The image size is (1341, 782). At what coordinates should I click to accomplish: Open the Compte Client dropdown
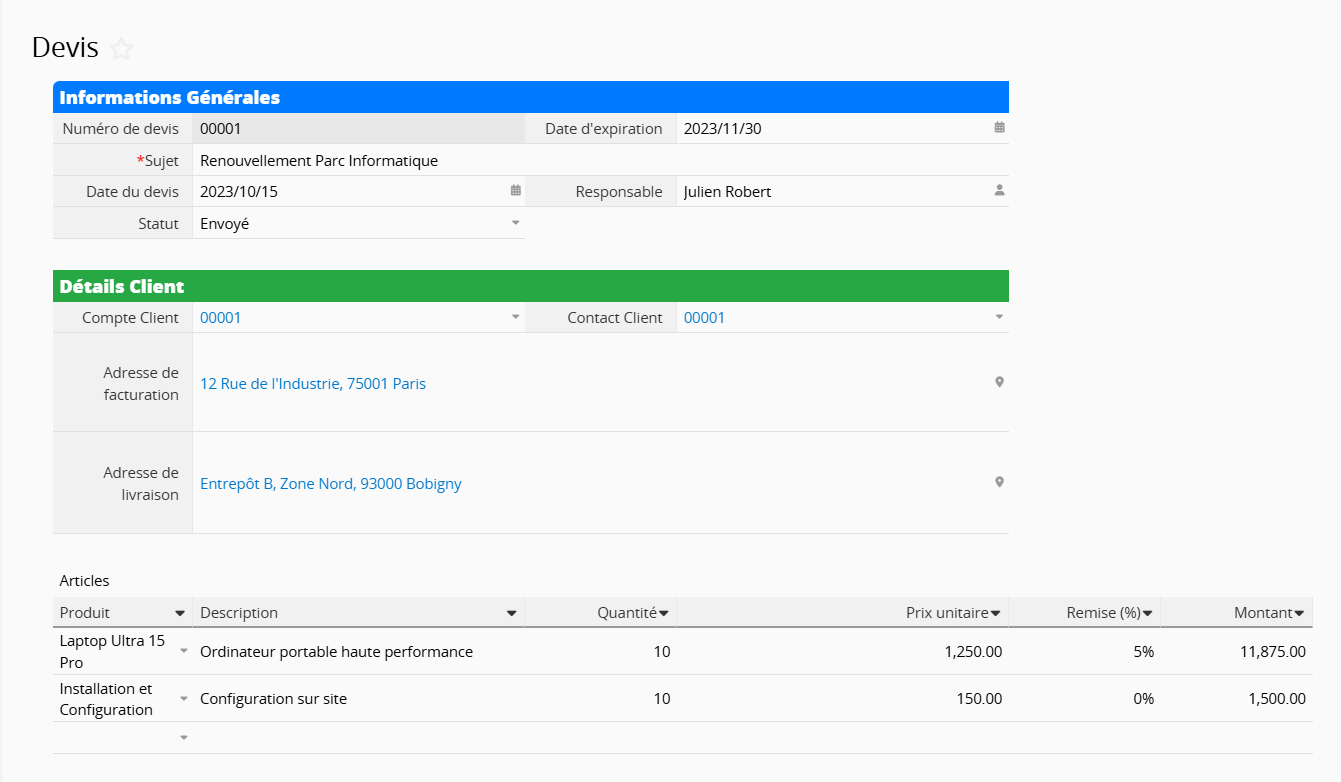[x=516, y=317]
